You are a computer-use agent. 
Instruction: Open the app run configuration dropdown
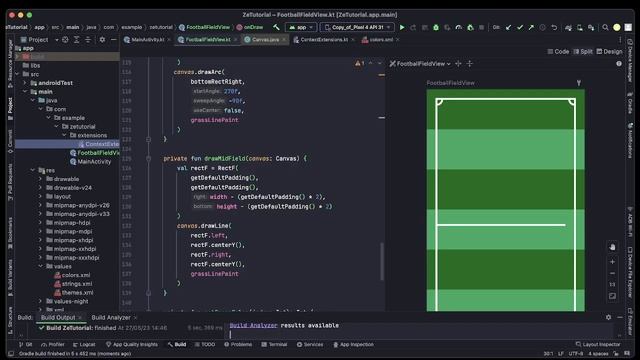pyautogui.click(x=301, y=27)
